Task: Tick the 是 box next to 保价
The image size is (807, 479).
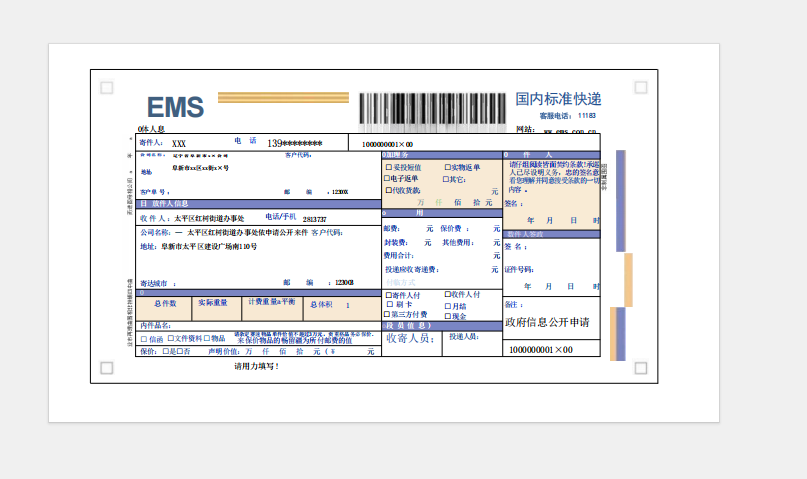Action: click(x=166, y=351)
